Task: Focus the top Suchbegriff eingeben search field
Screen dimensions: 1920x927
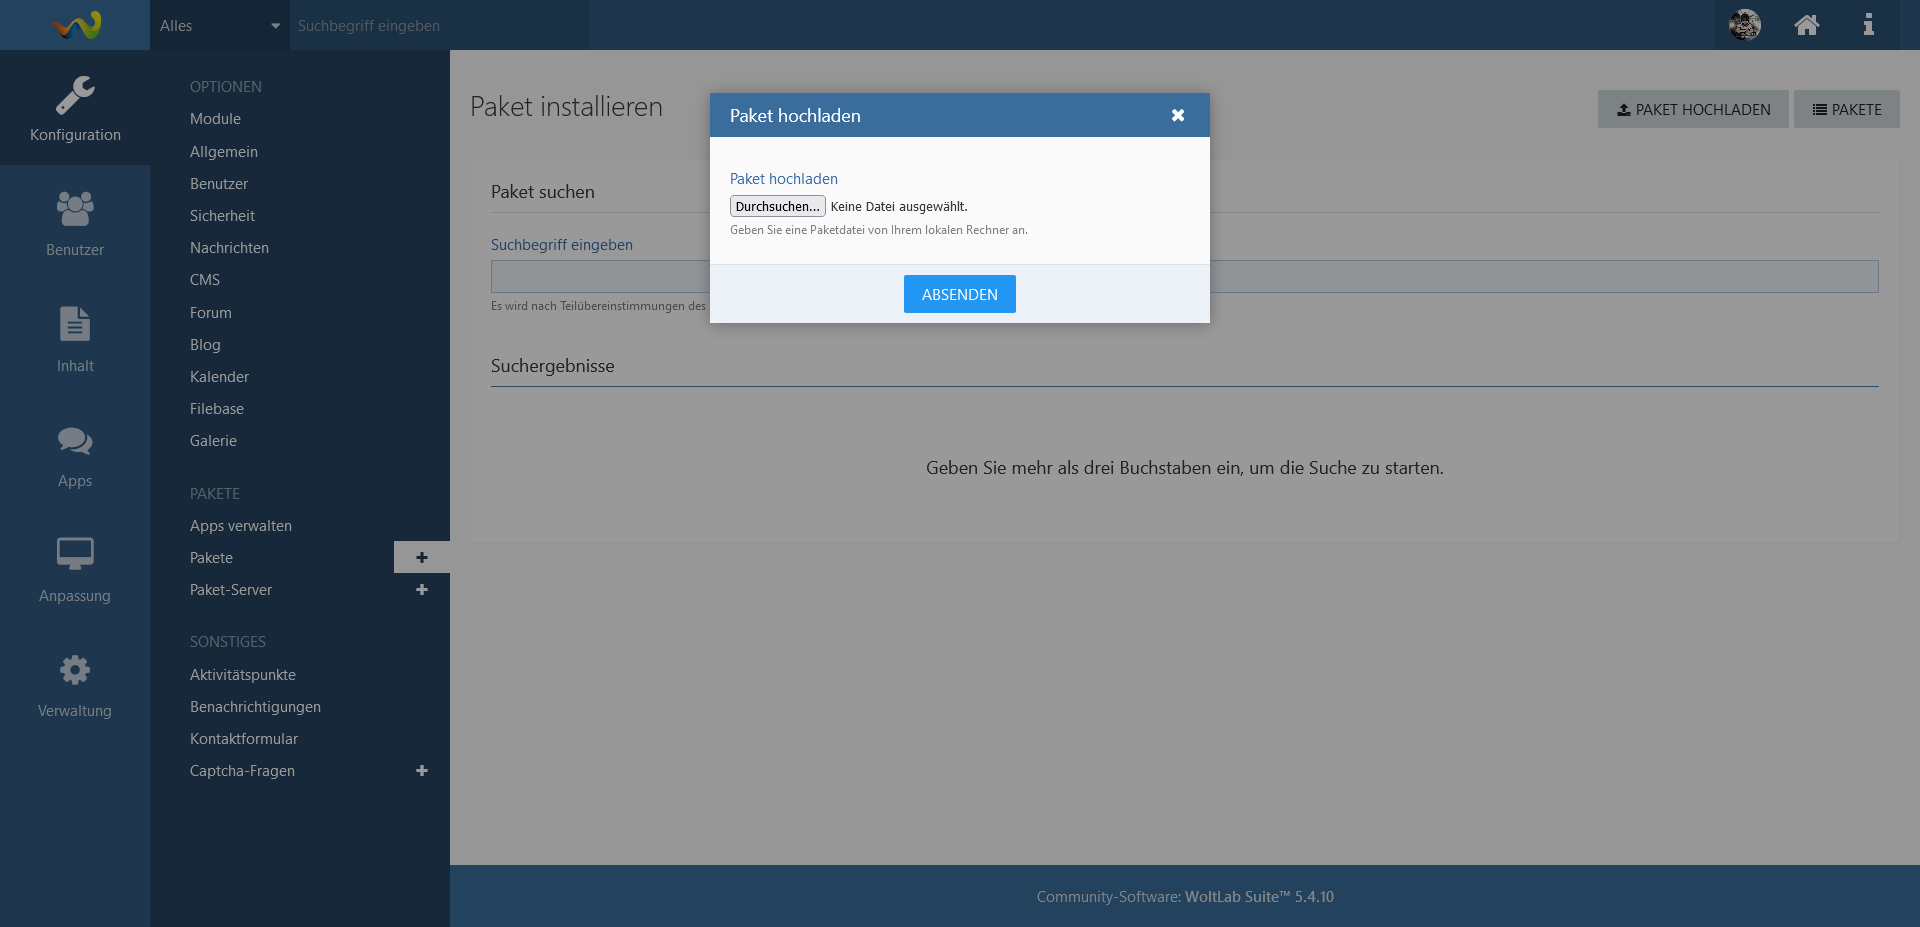Action: (x=440, y=26)
